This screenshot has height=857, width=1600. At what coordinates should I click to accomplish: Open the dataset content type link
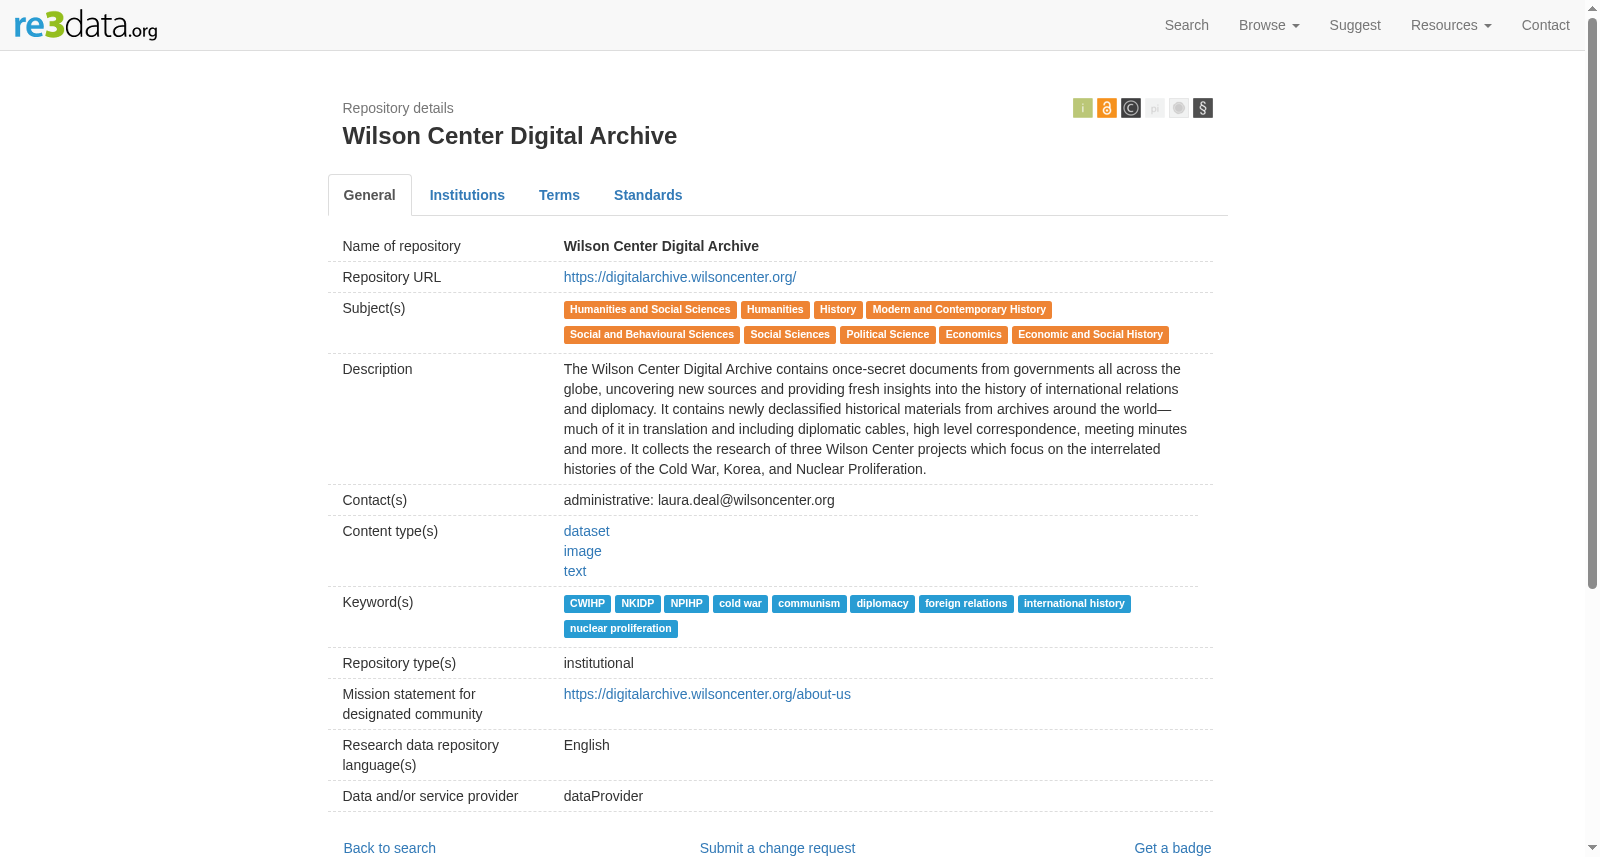(x=586, y=531)
